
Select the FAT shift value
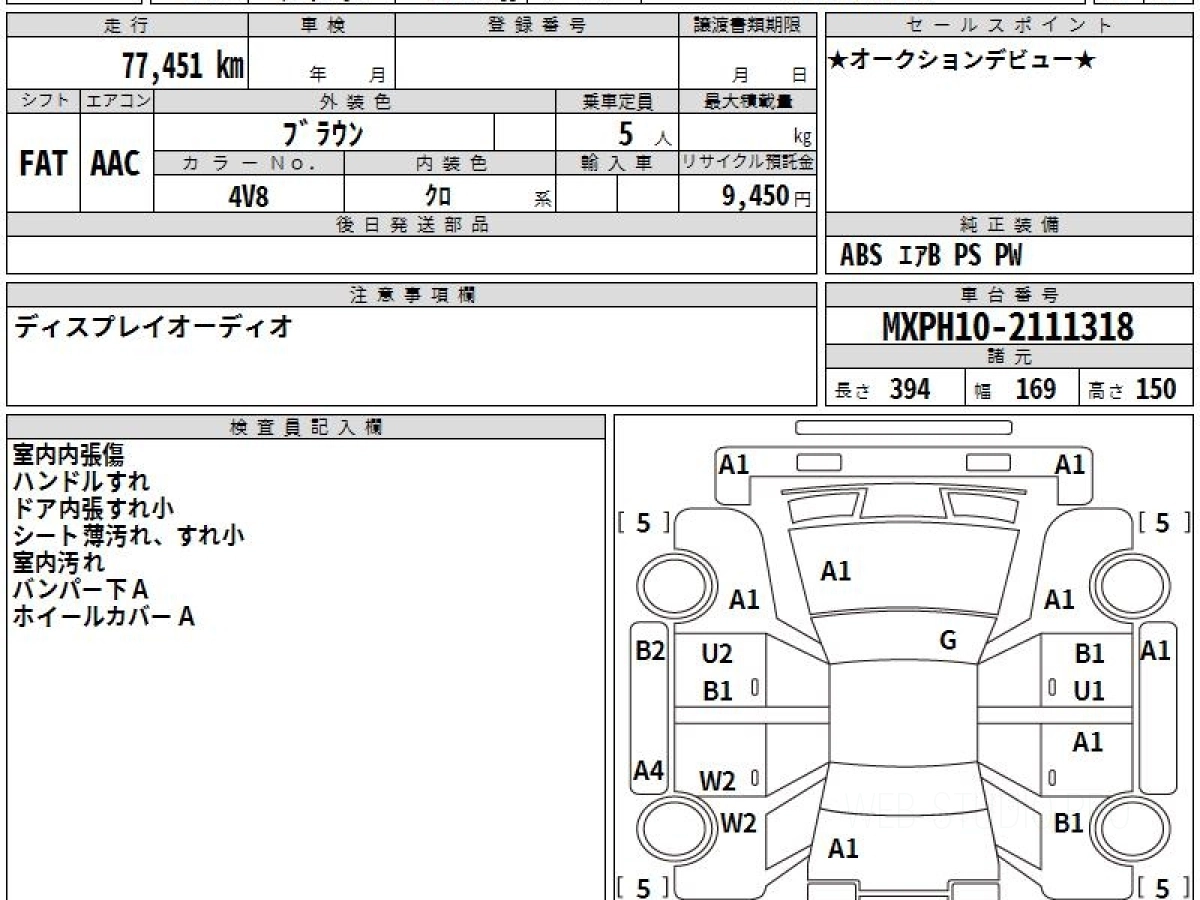click(x=44, y=164)
